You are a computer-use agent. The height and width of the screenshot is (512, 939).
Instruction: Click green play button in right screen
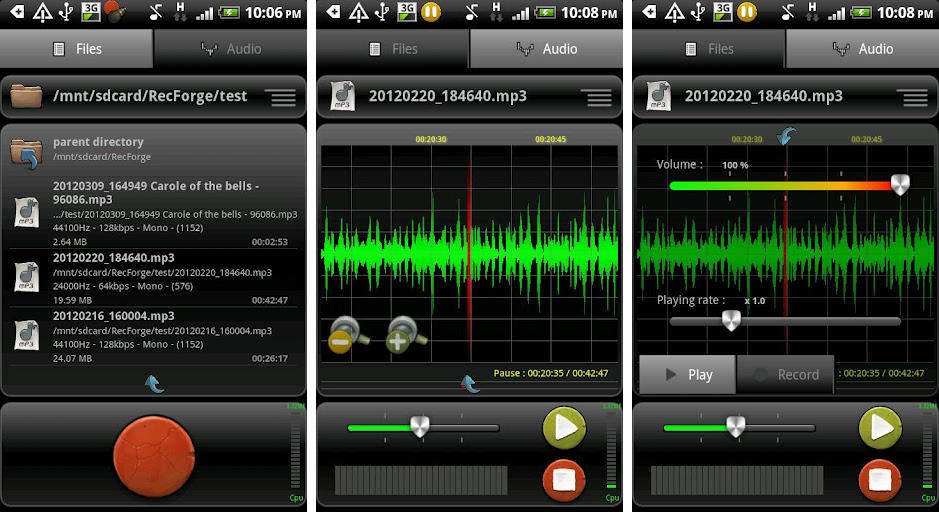(x=880, y=428)
